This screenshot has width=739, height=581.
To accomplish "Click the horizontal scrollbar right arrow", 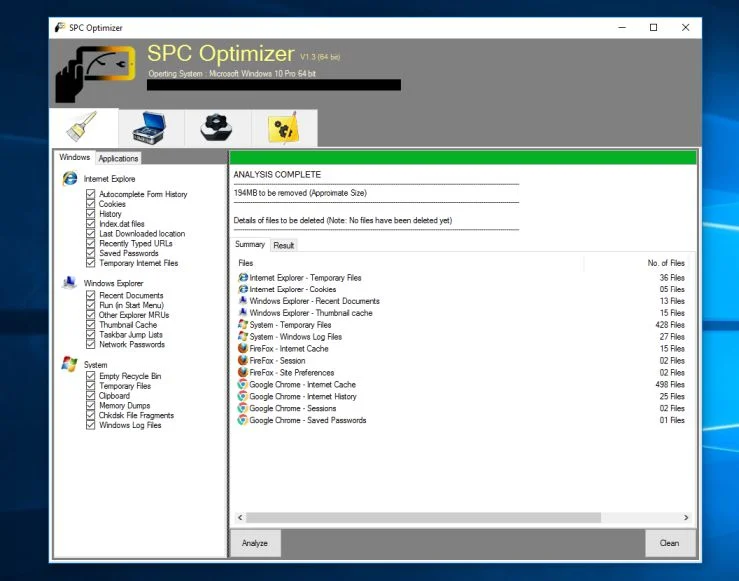I will click(686, 517).
